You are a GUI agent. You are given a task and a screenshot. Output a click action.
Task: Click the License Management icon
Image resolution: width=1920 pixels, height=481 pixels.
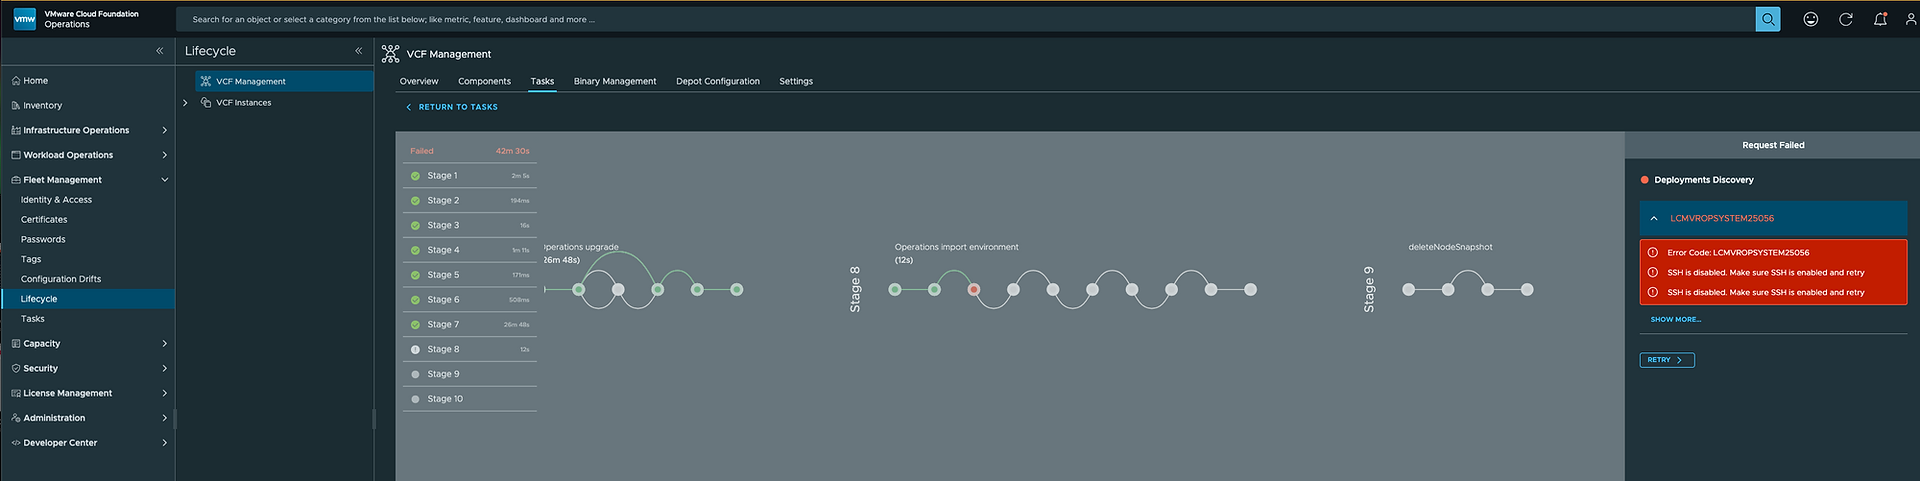[16, 393]
